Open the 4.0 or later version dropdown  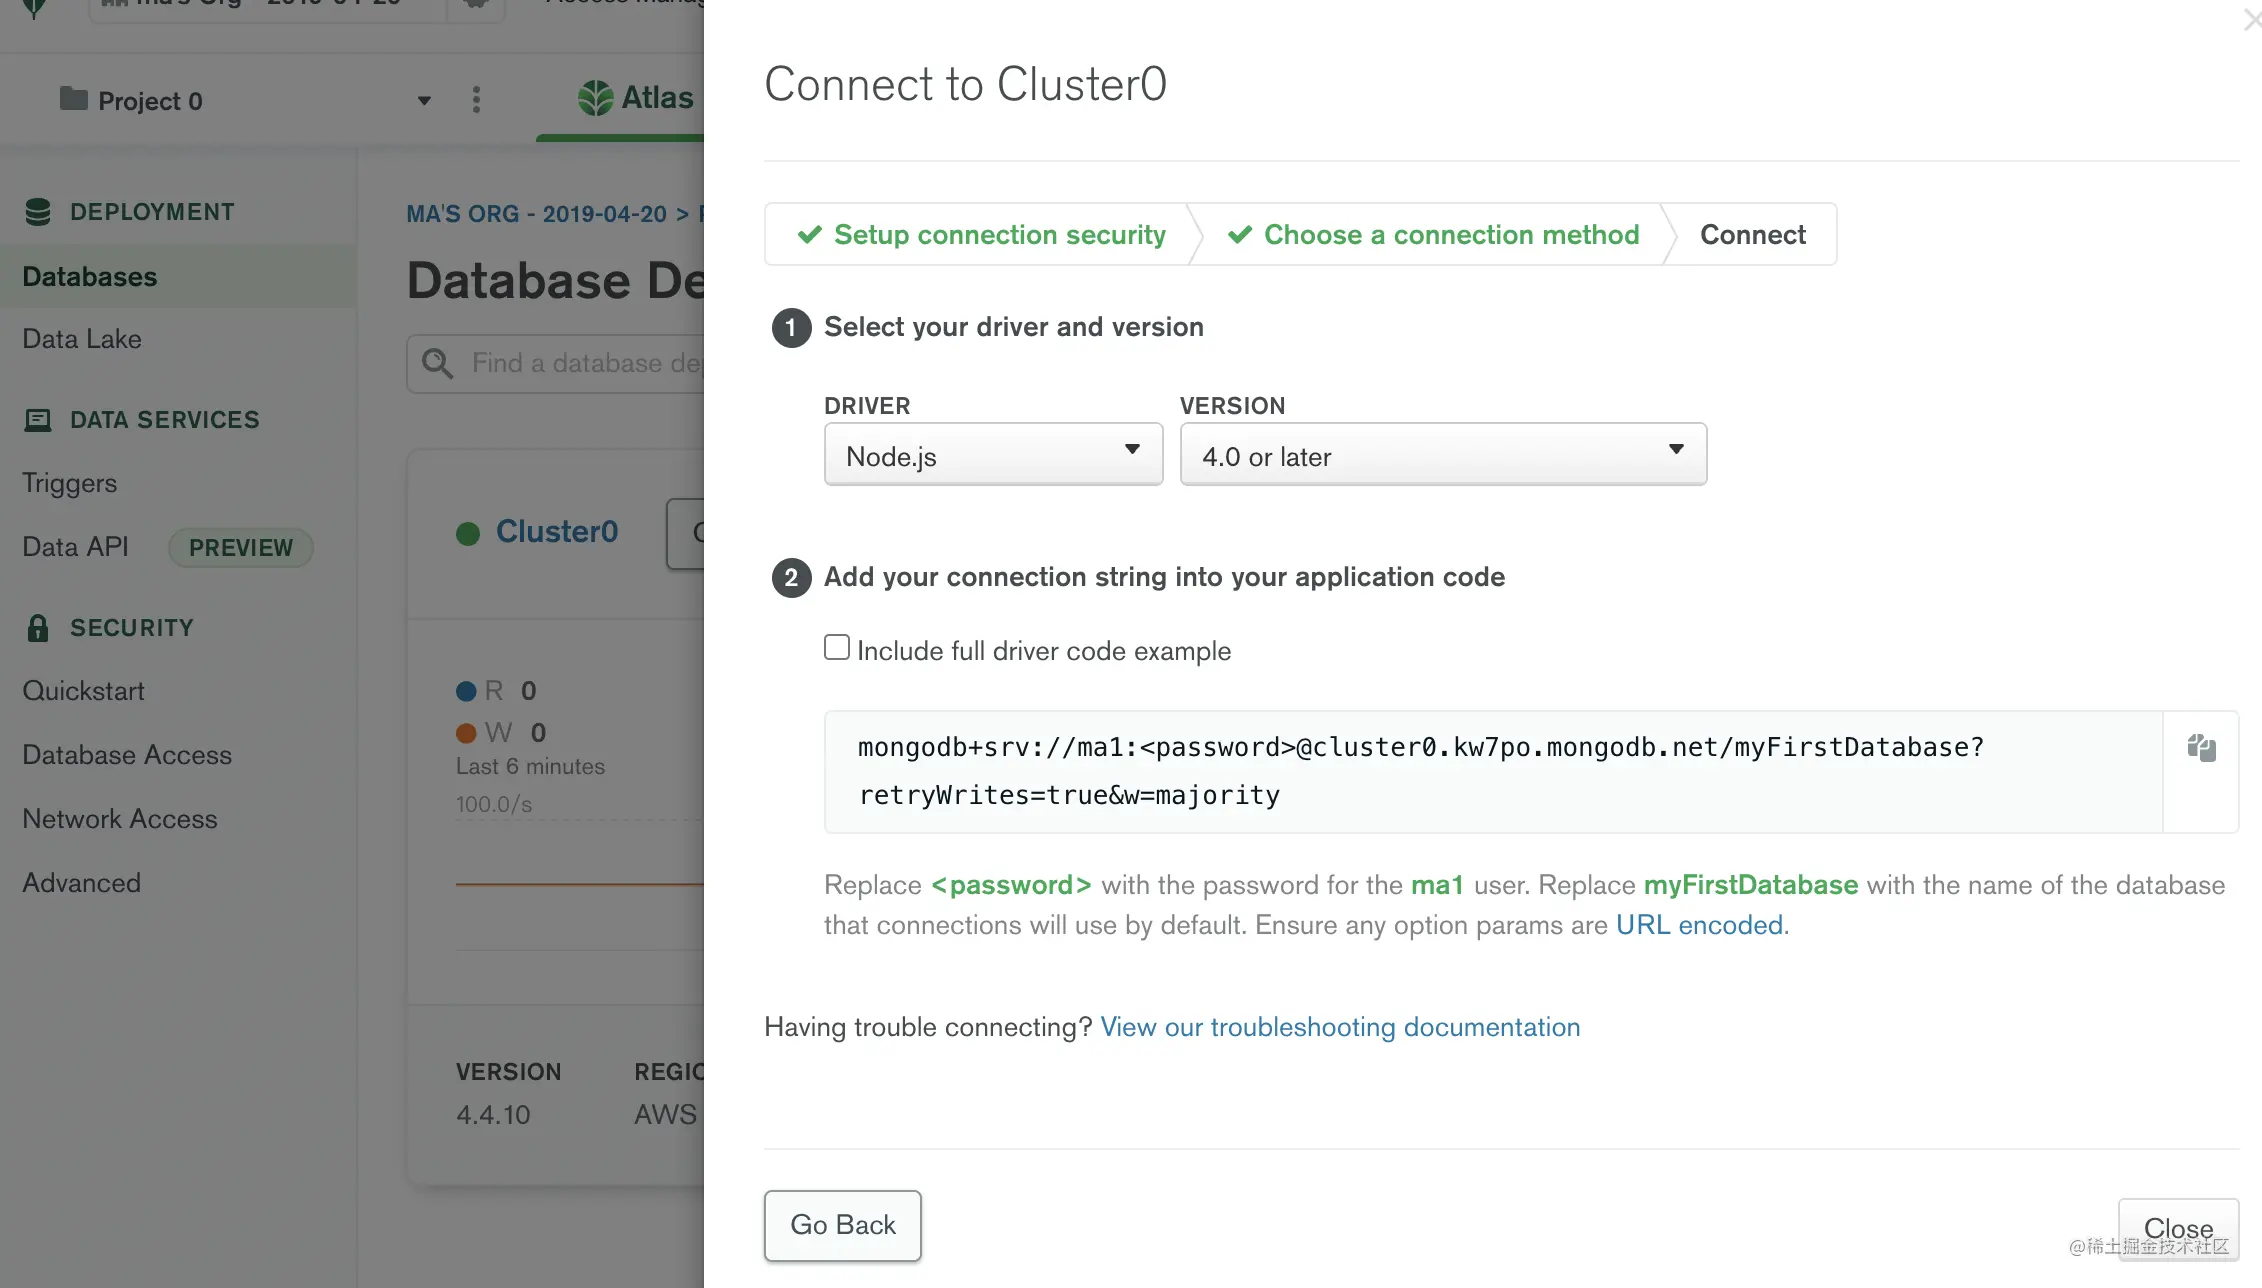pyautogui.click(x=1442, y=455)
